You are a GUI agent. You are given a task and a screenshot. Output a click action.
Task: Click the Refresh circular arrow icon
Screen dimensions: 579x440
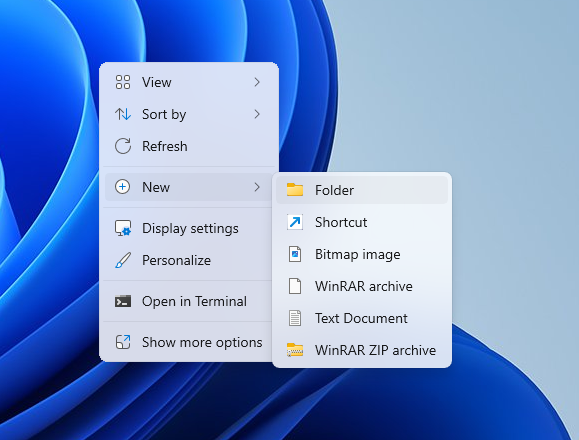coord(123,146)
